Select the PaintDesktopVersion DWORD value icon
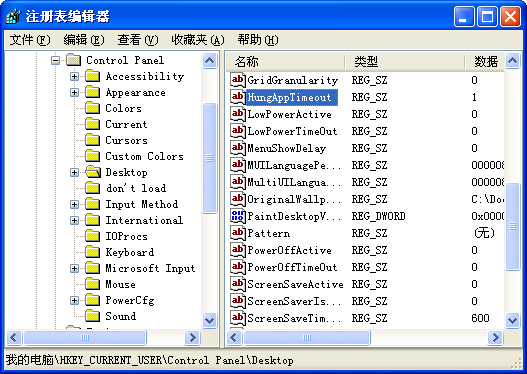This screenshot has height=374, width=527. pos(237,216)
